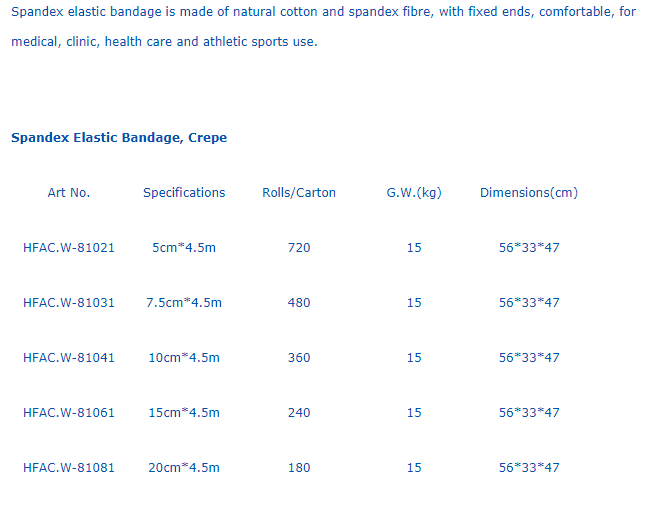
Task: Click the 5cm*4.5m specification cell
Action: tap(184, 248)
